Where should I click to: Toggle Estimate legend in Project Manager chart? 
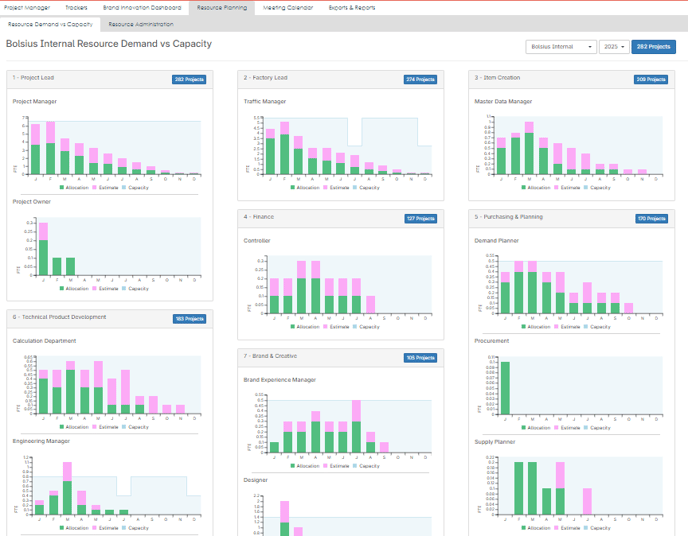[105, 188]
